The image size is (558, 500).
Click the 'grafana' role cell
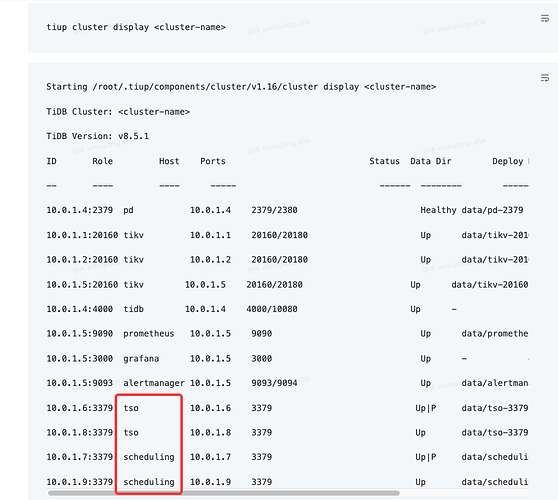141,359
